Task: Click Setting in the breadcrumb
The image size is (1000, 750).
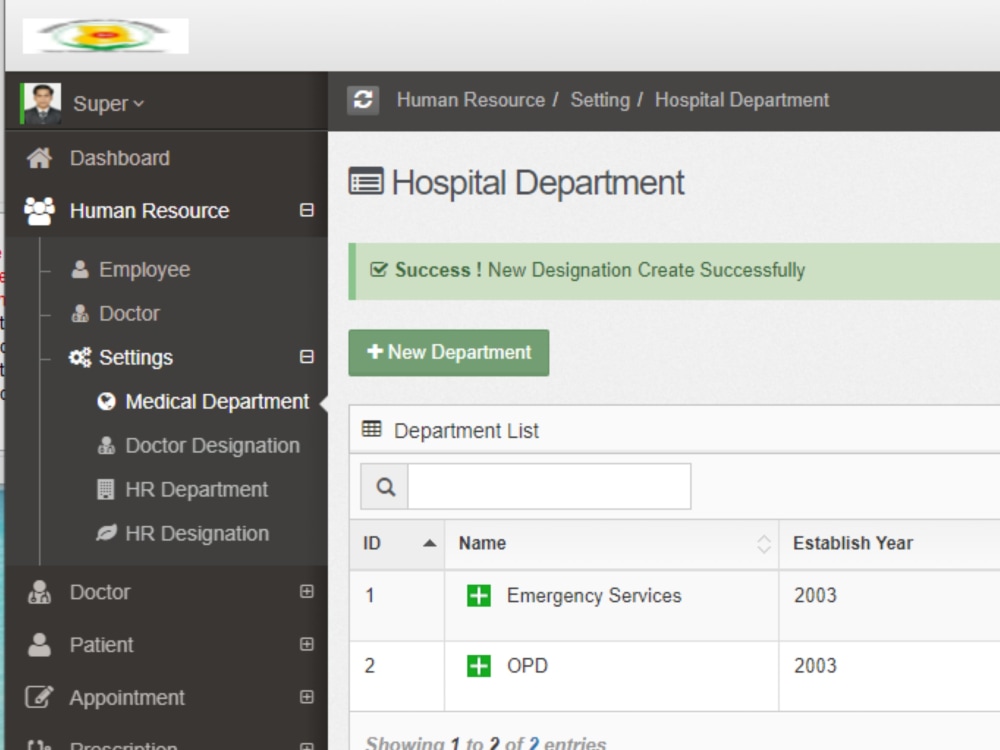Action: click(x=600, y=100)
